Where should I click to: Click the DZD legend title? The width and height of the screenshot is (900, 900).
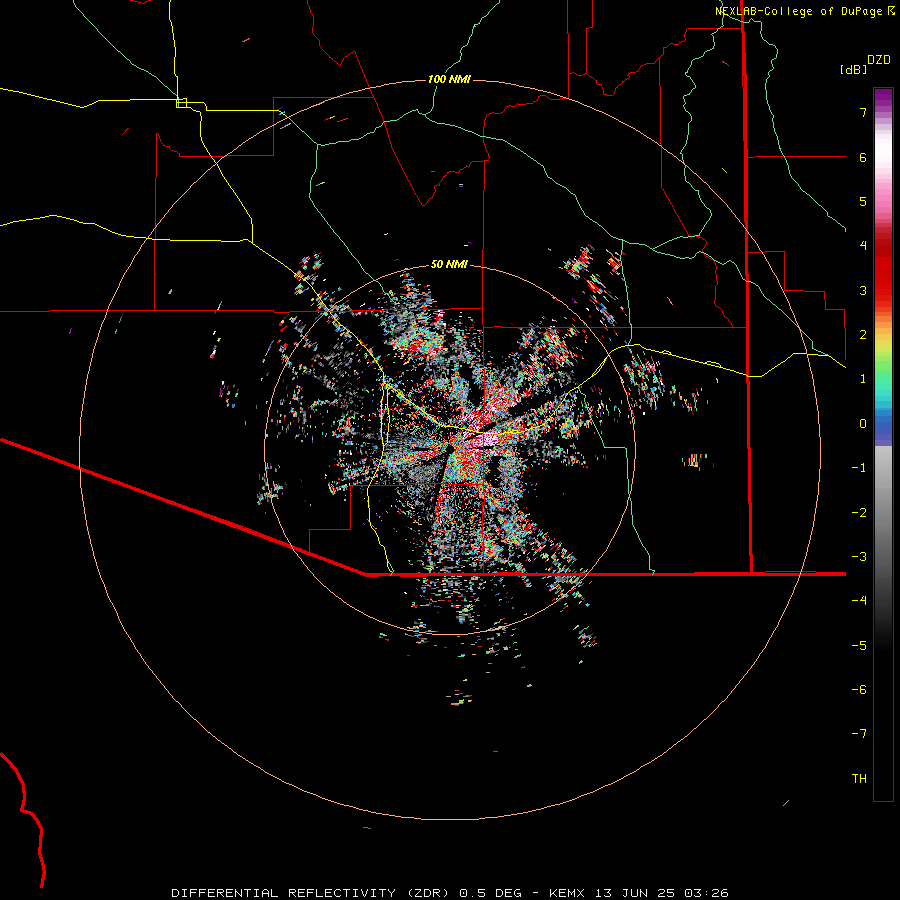pos(879,60)
